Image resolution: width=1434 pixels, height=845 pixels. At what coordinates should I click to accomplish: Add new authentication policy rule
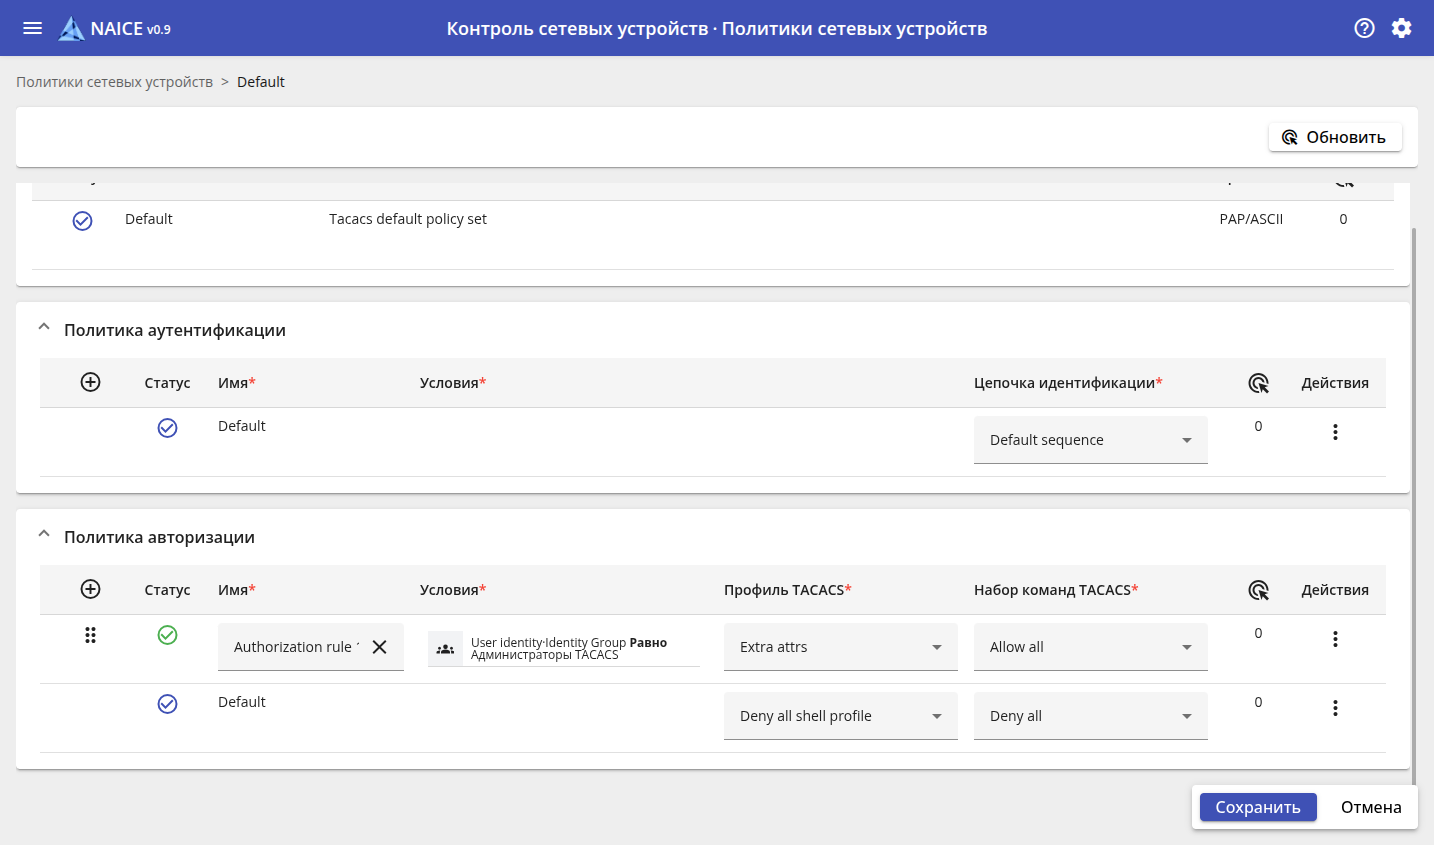click(90, 382)
